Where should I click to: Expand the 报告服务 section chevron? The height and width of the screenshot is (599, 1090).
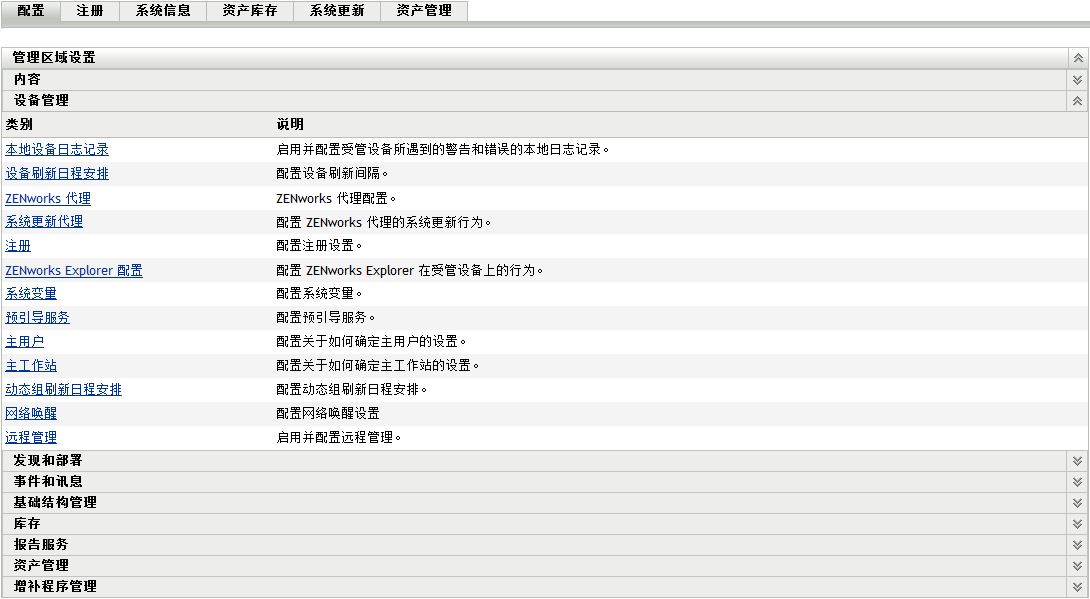coord(1076,544)
